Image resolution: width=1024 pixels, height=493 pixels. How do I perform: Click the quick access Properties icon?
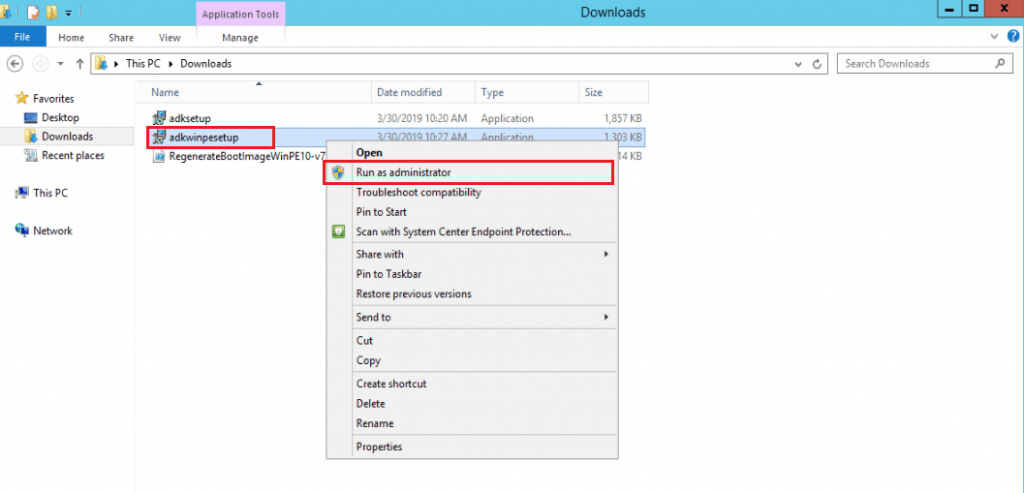32,12
